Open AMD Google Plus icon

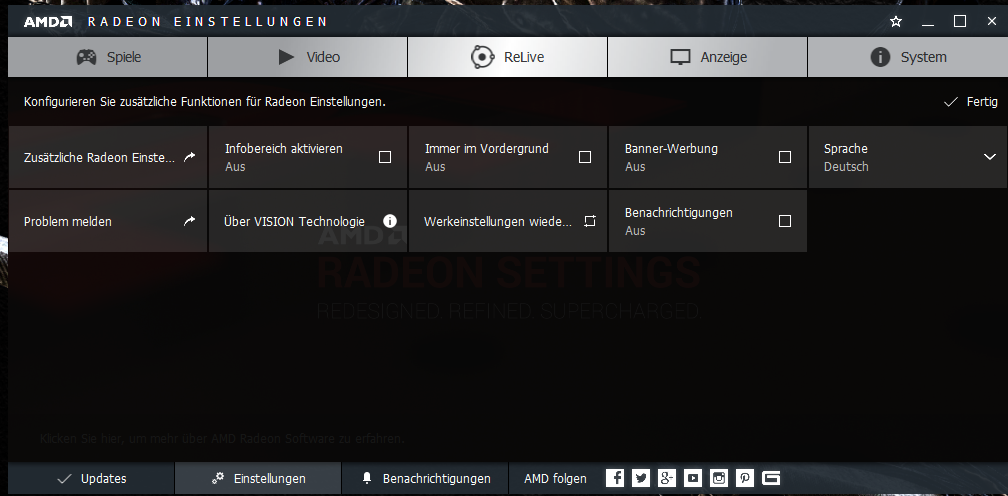click(667, 478)
